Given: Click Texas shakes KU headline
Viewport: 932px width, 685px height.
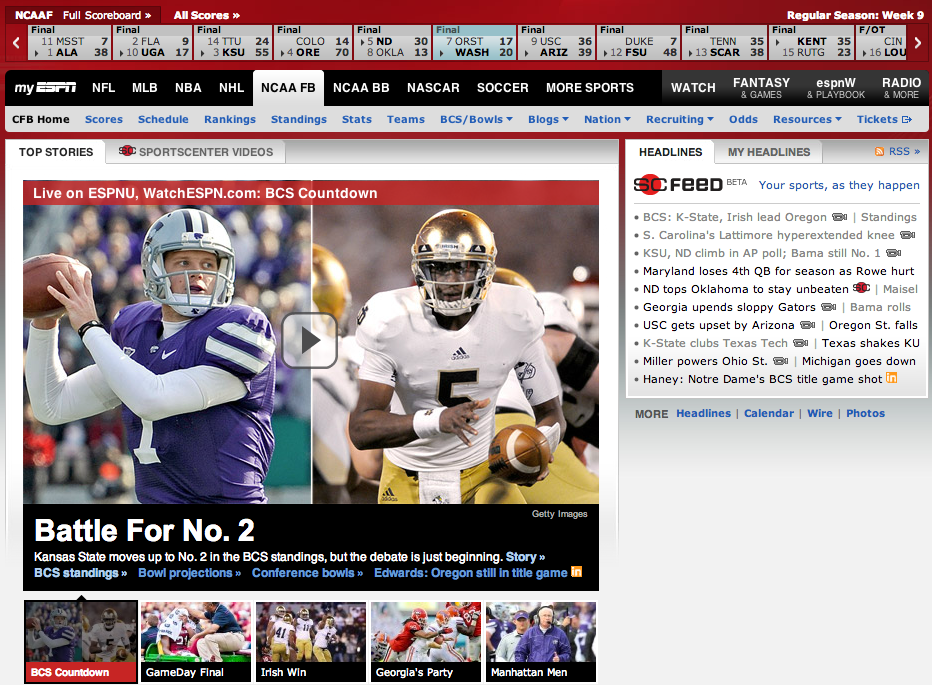Looking at the screenshot, I should point(871,343).
